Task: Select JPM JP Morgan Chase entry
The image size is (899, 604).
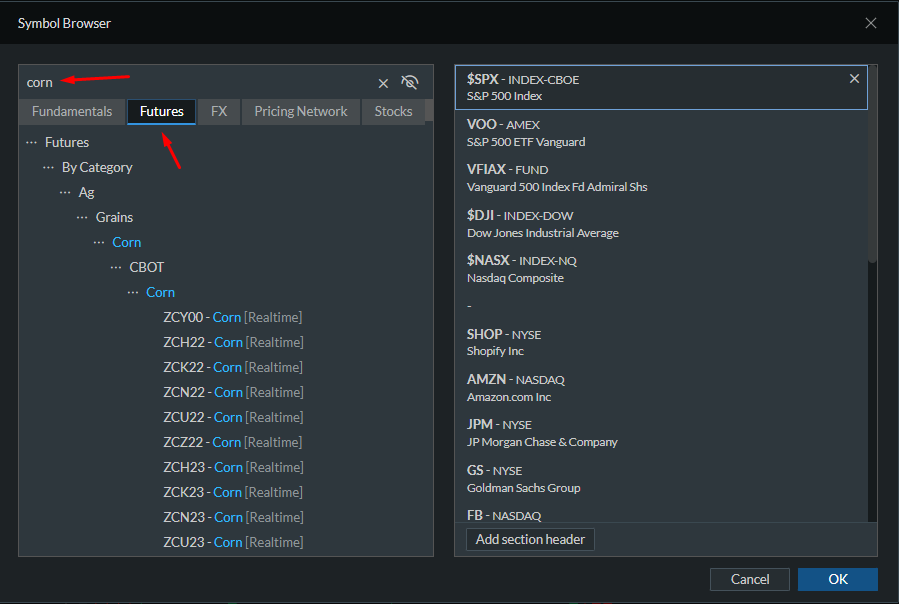Action: tap(661, 433)
